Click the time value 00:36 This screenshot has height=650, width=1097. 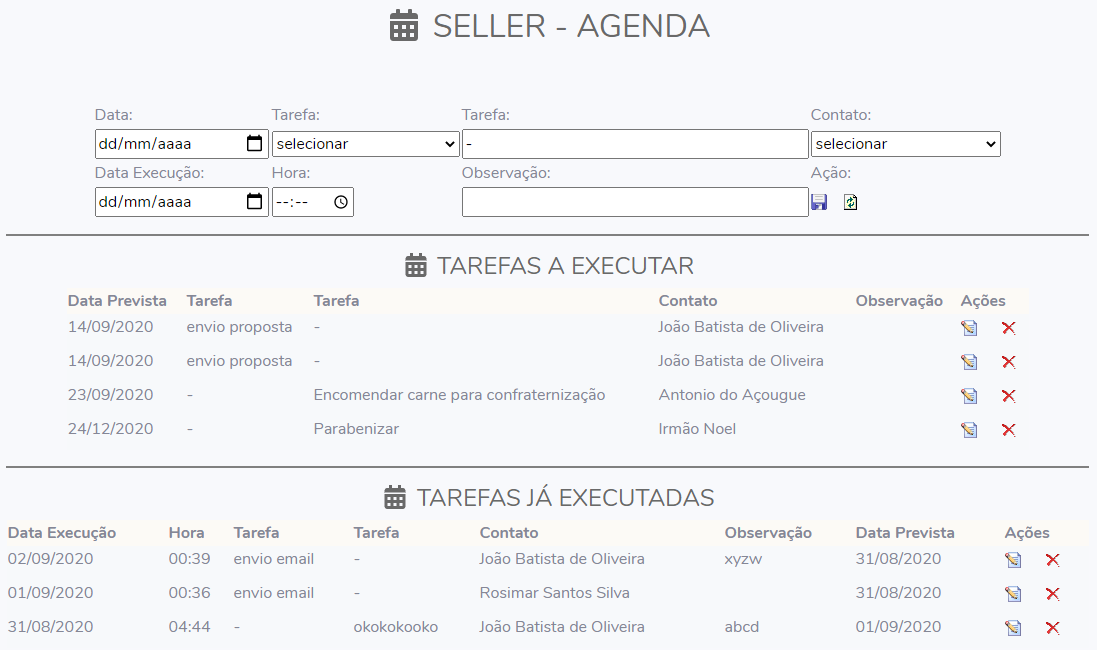pos(190,593)
